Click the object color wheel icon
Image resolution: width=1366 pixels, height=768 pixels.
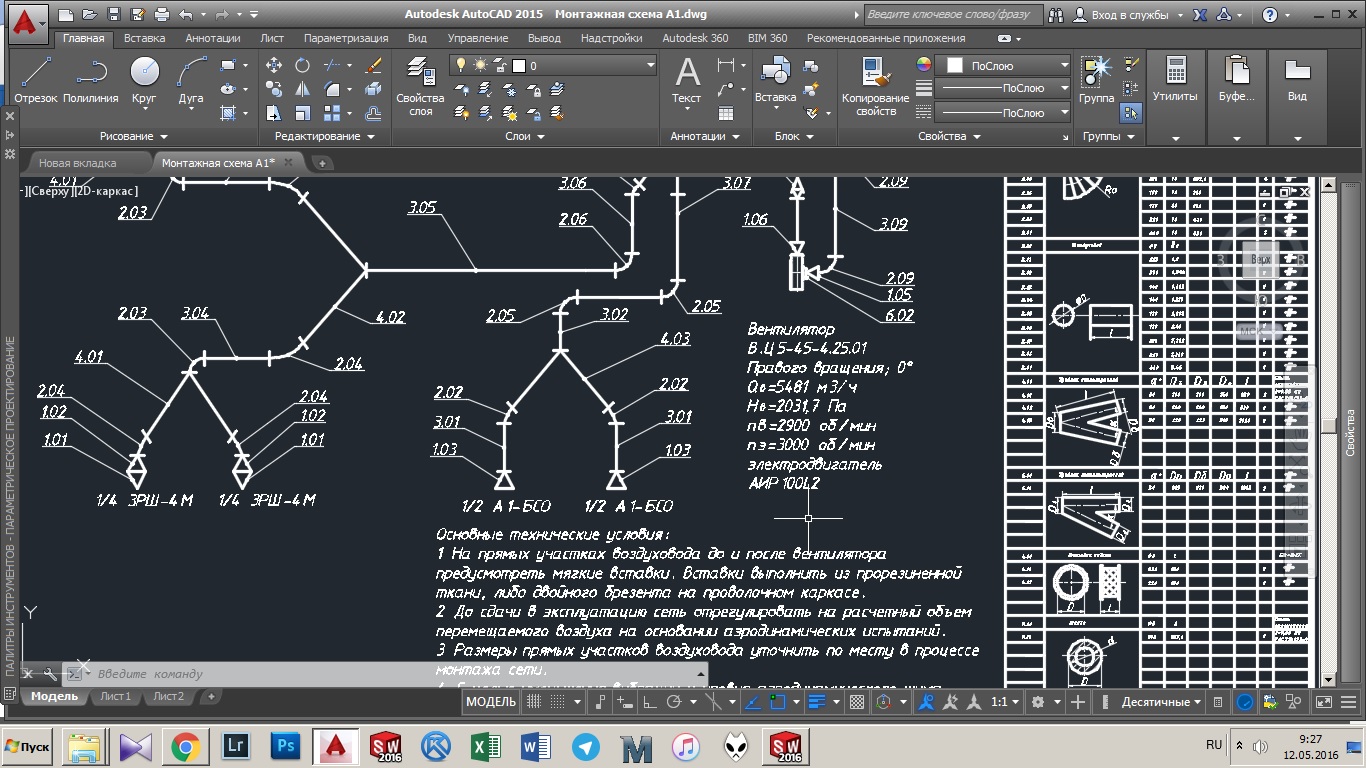(x=924, y=65)
